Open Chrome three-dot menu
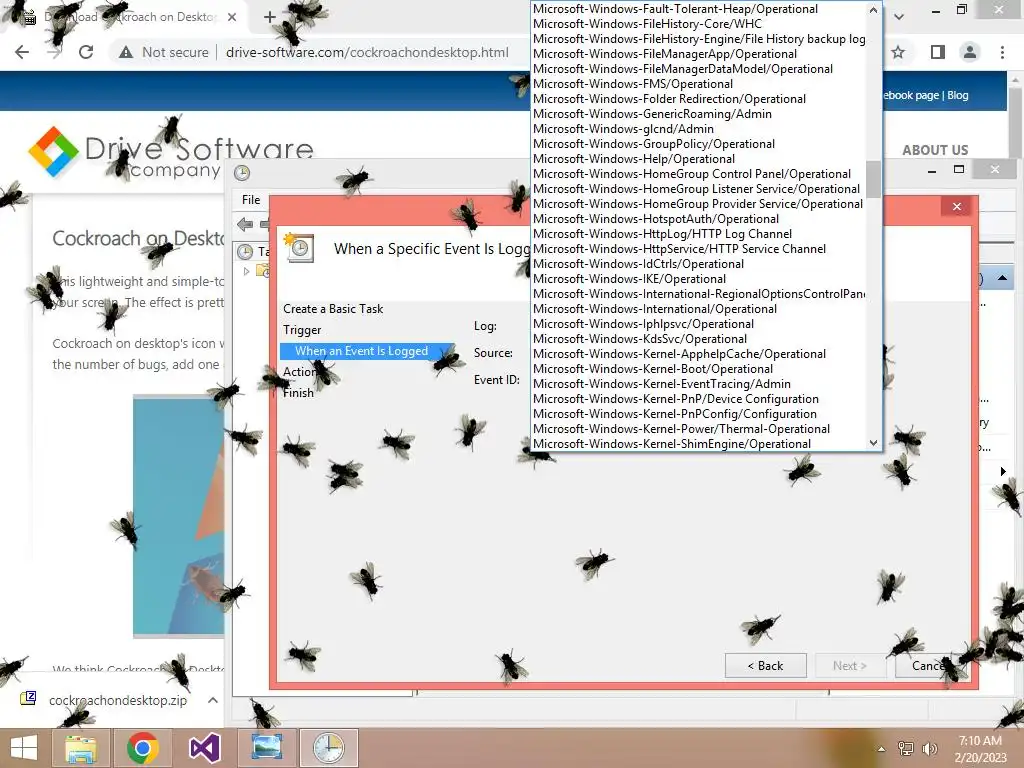Viewport: 1024px width, 768px height. (x=1002, y=52)
